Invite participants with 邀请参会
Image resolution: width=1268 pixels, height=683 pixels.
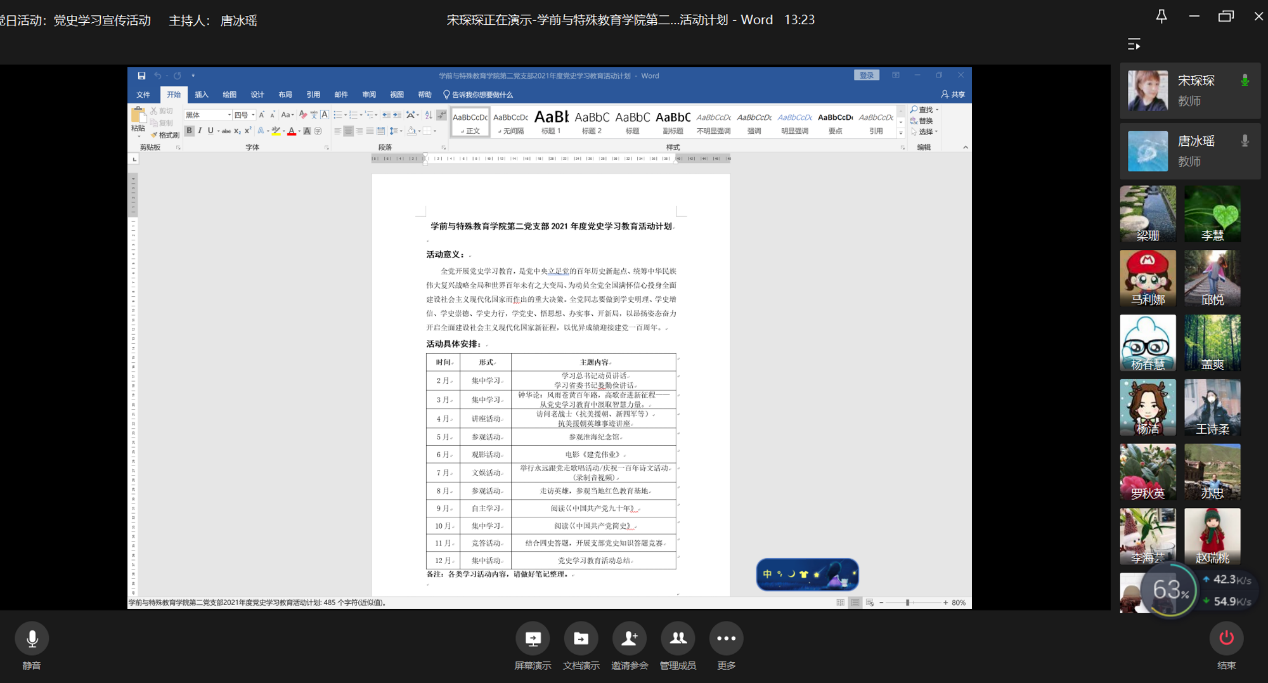629,639
